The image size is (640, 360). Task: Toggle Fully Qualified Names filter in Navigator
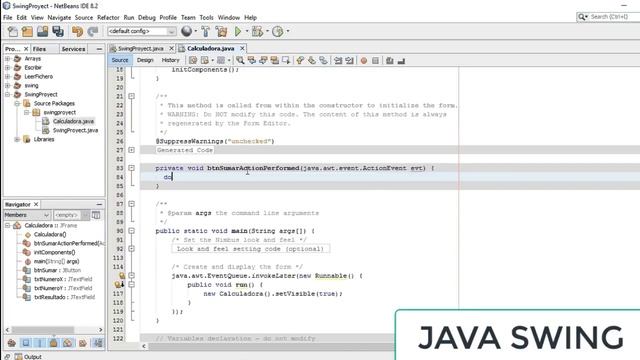[x=83, y=343]
